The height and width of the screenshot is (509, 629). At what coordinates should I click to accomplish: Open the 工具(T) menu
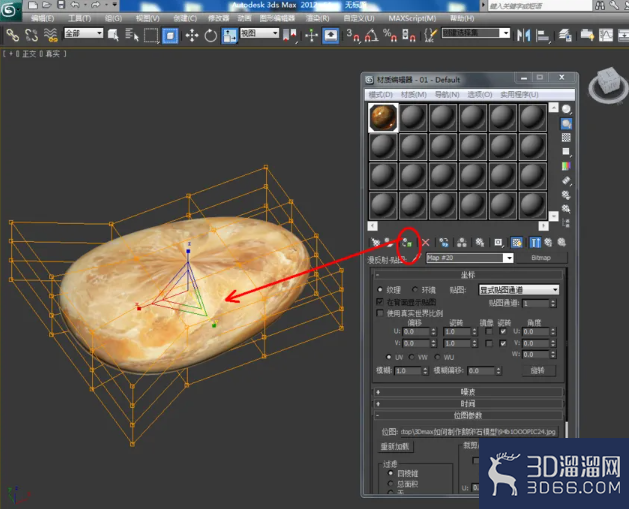tap(79, 18)
